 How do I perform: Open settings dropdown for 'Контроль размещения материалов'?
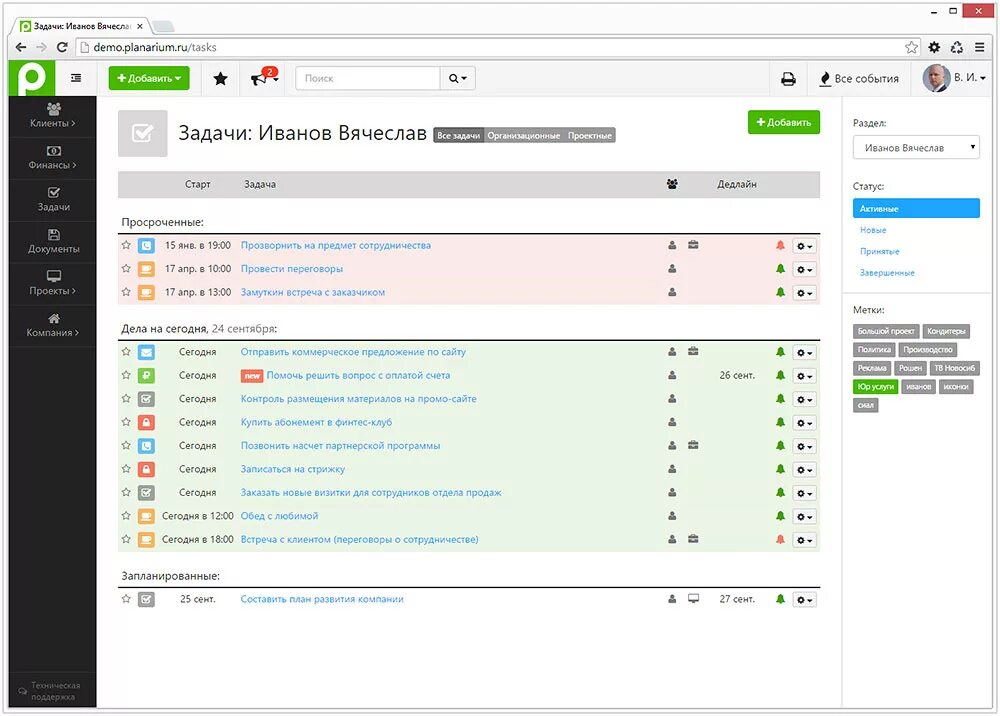(804, 400)
